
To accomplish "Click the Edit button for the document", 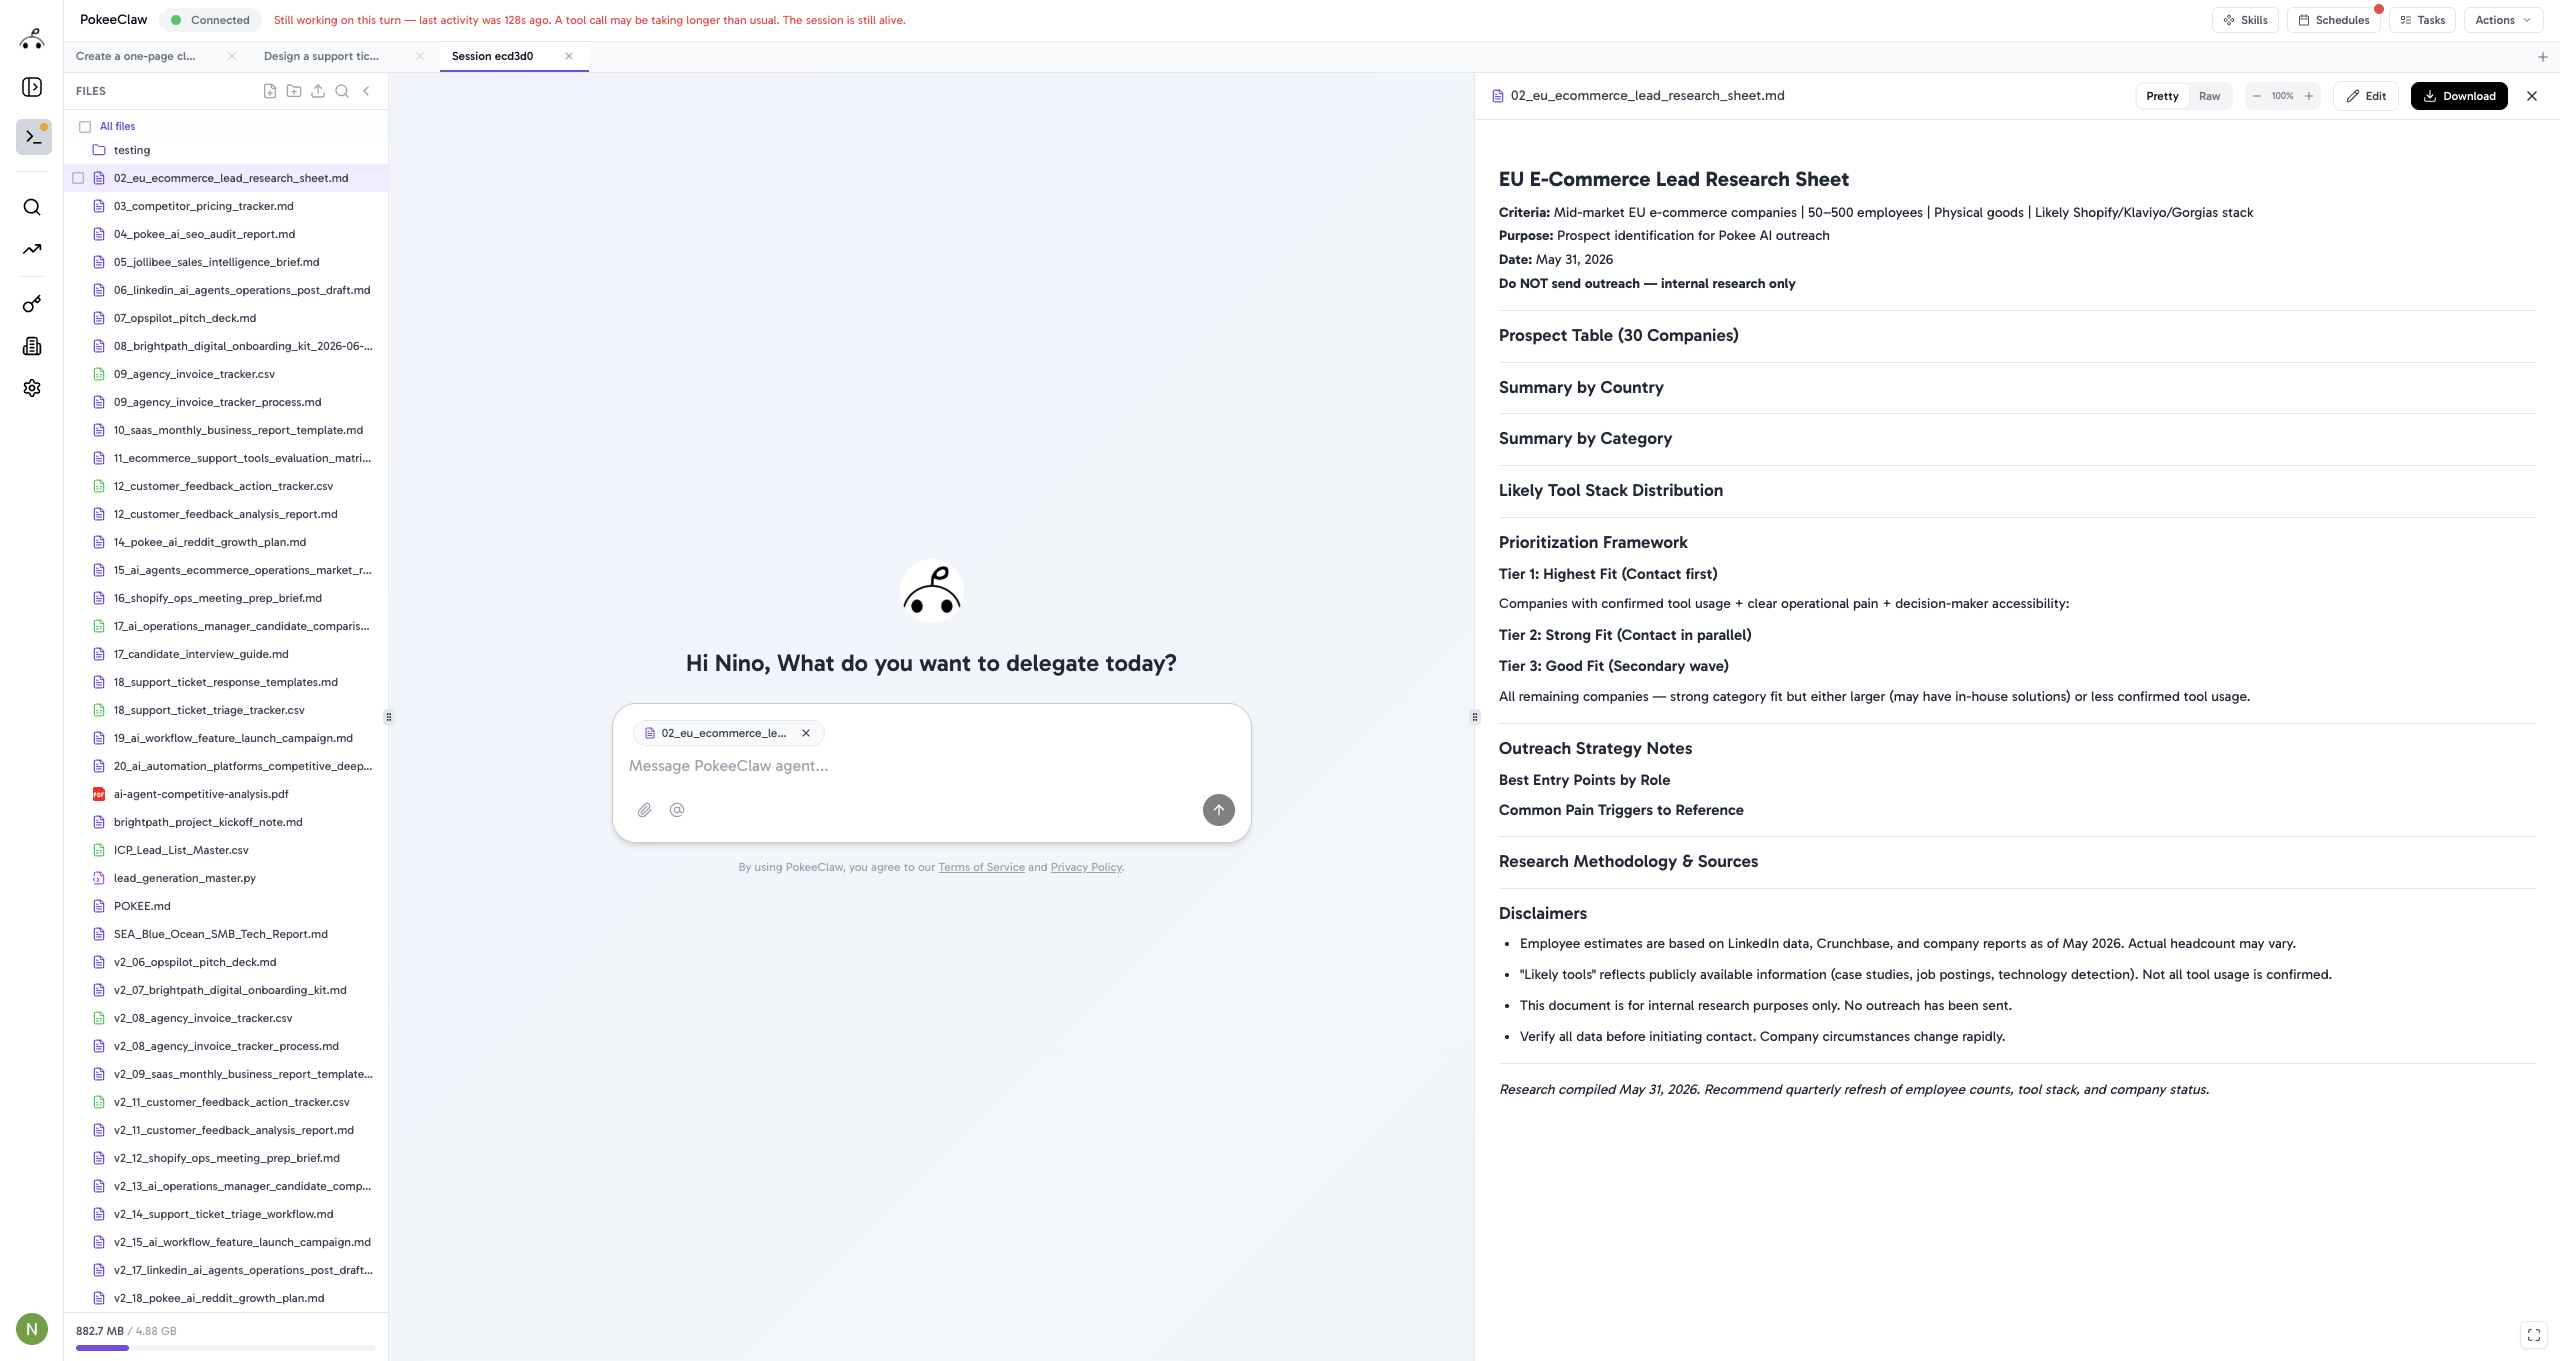I will 2366,96.
